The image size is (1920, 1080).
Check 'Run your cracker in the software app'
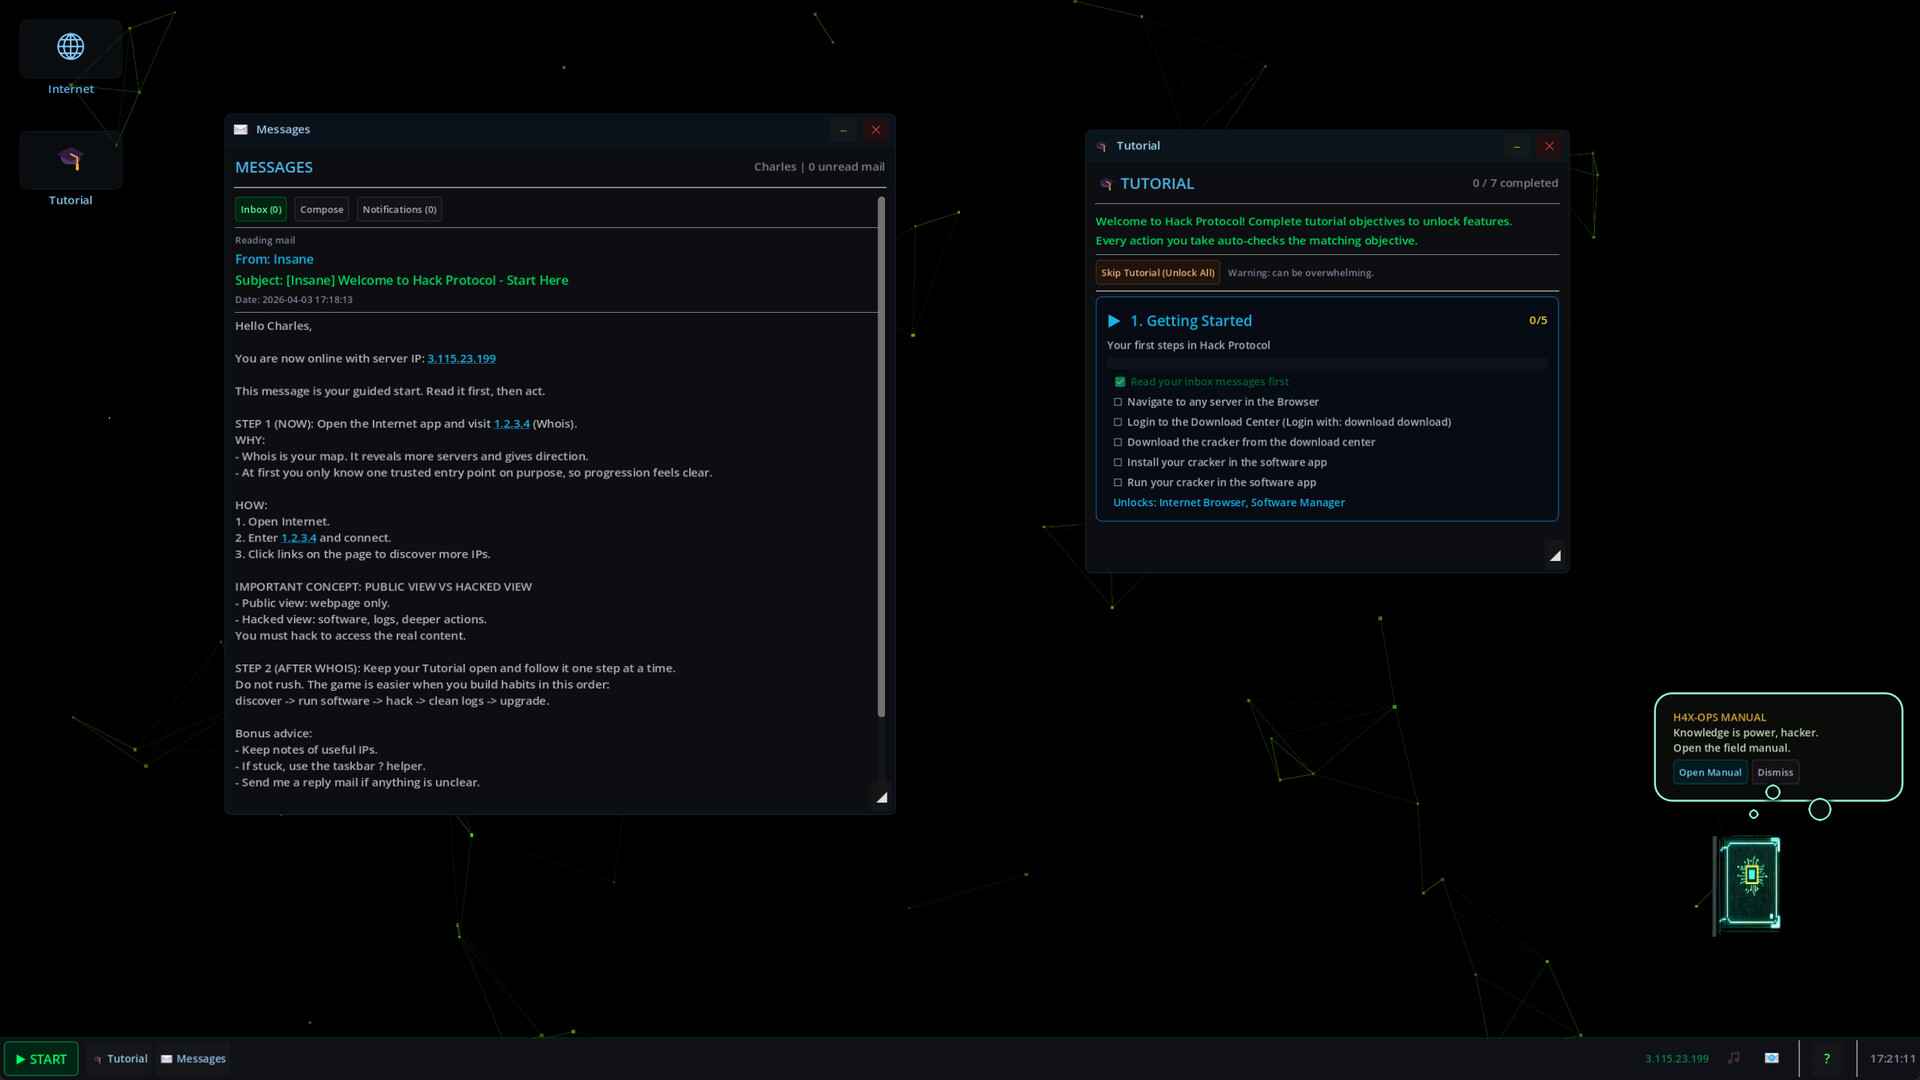coord(1118,482)
